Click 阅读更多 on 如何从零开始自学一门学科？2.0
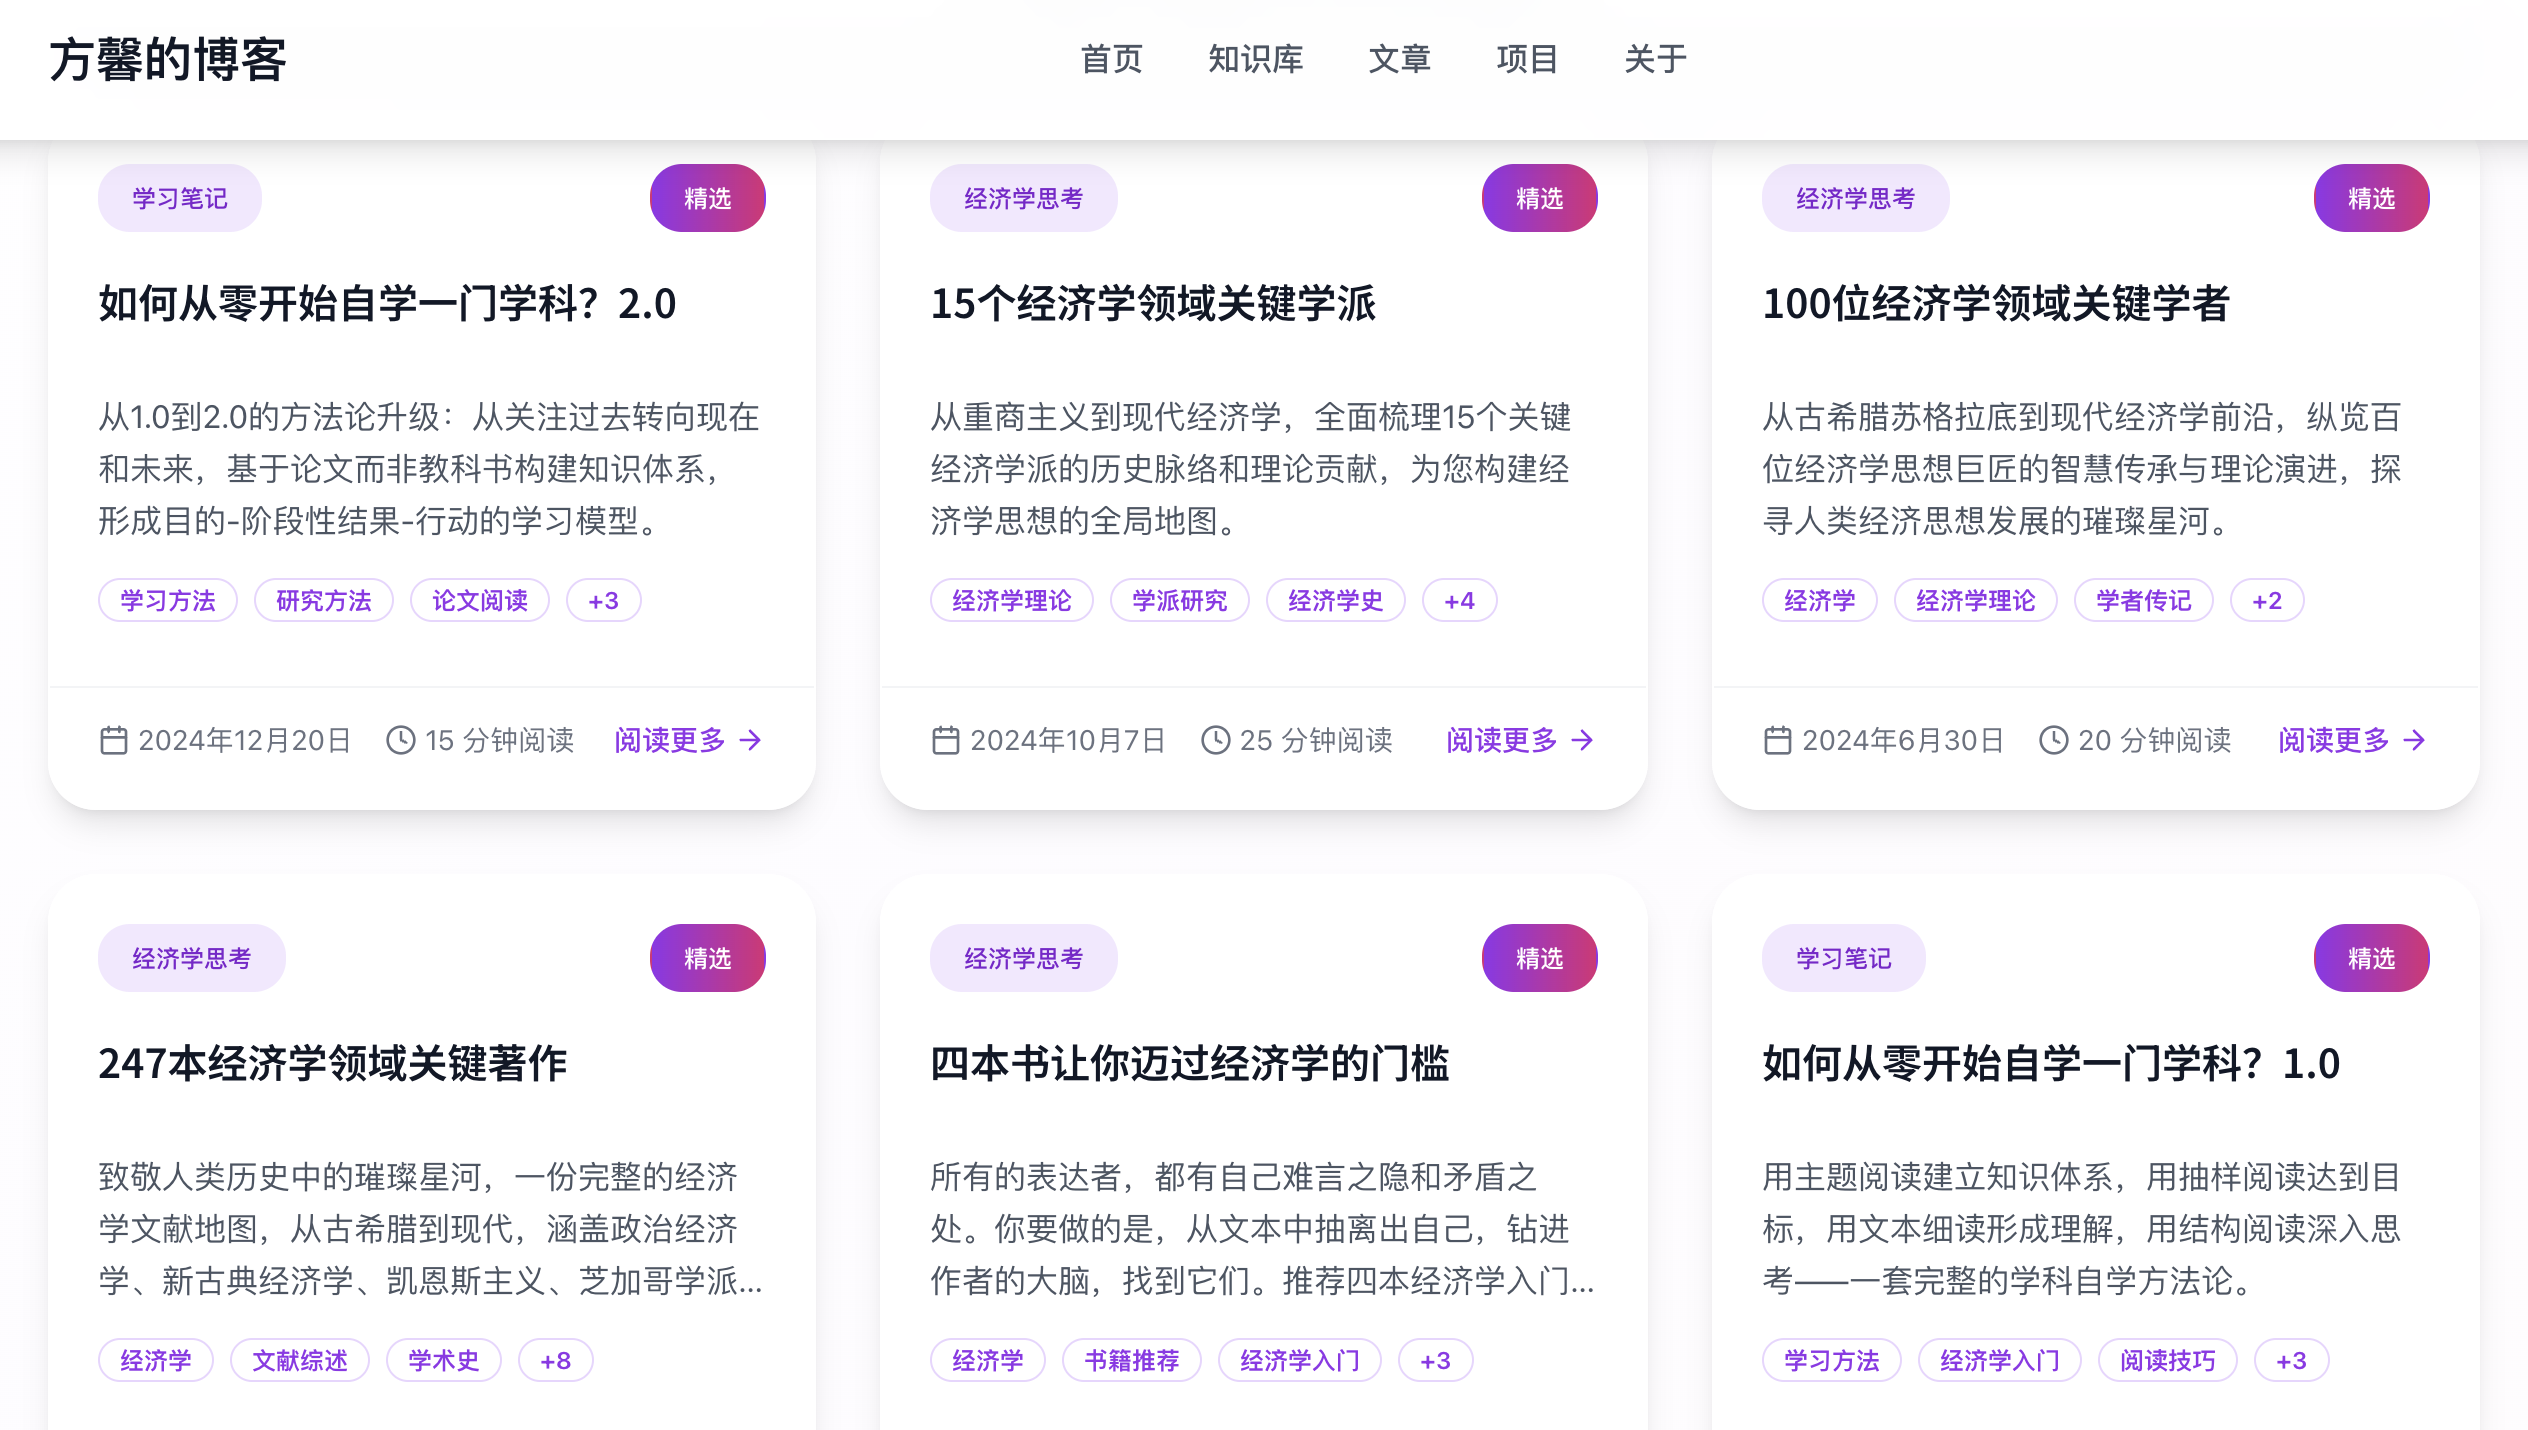 671,741
